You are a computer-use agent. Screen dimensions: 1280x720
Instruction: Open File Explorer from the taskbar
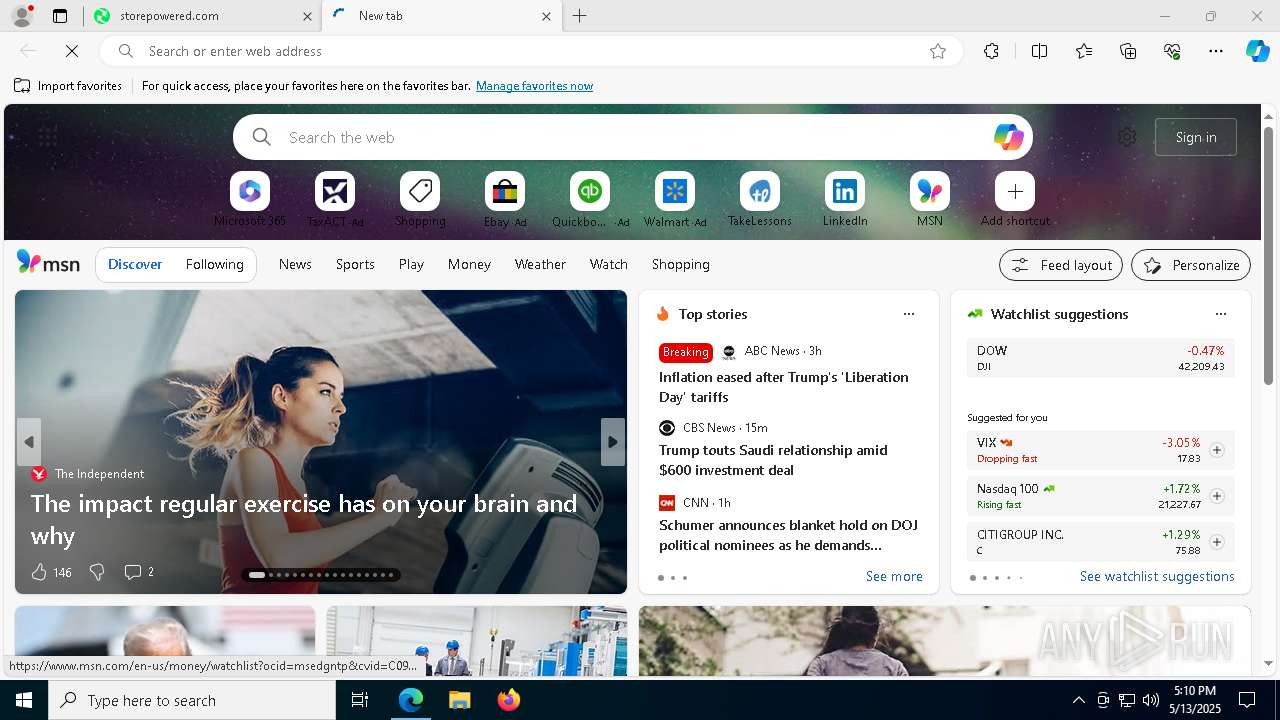pyautogui.click(x=459, y=700)
